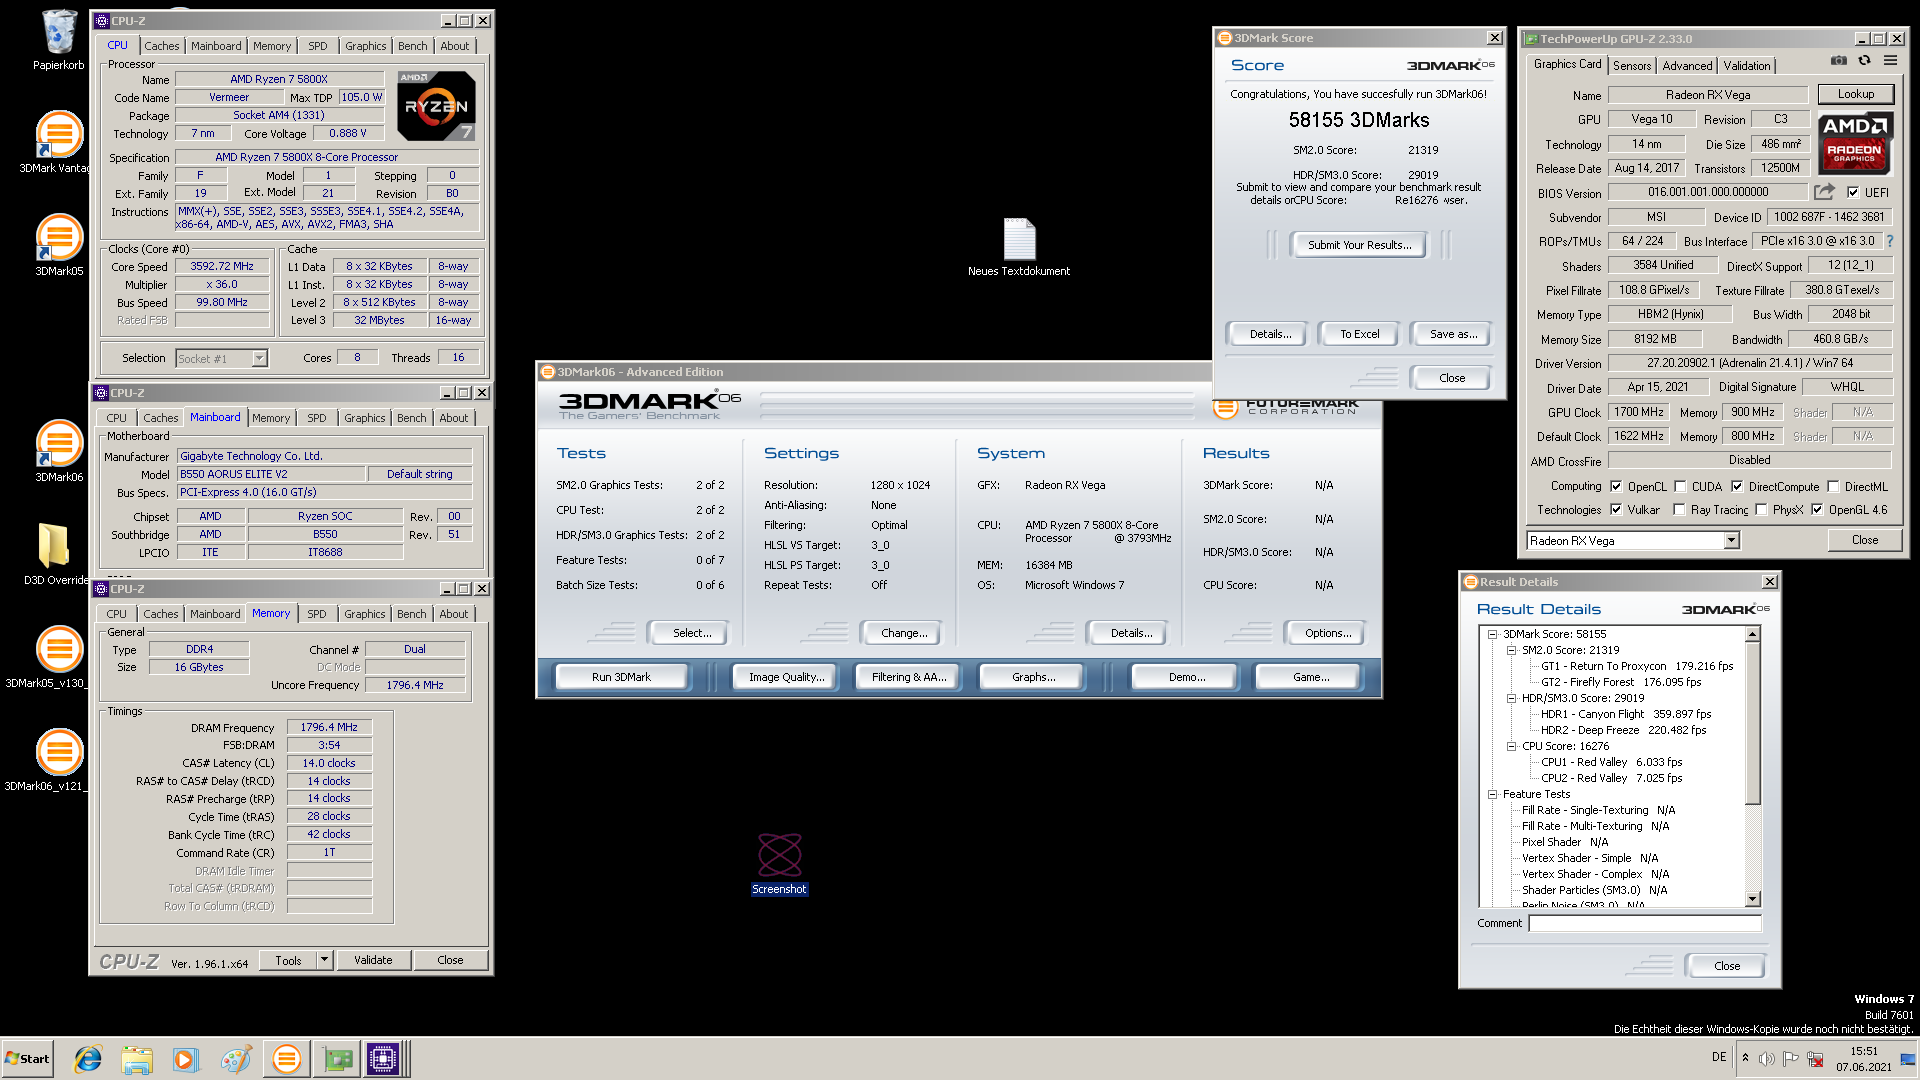Screen dimensions: 1920x1080
Task: Open the 3DMark06_v121 desktop icon
Action: [59, 753]
